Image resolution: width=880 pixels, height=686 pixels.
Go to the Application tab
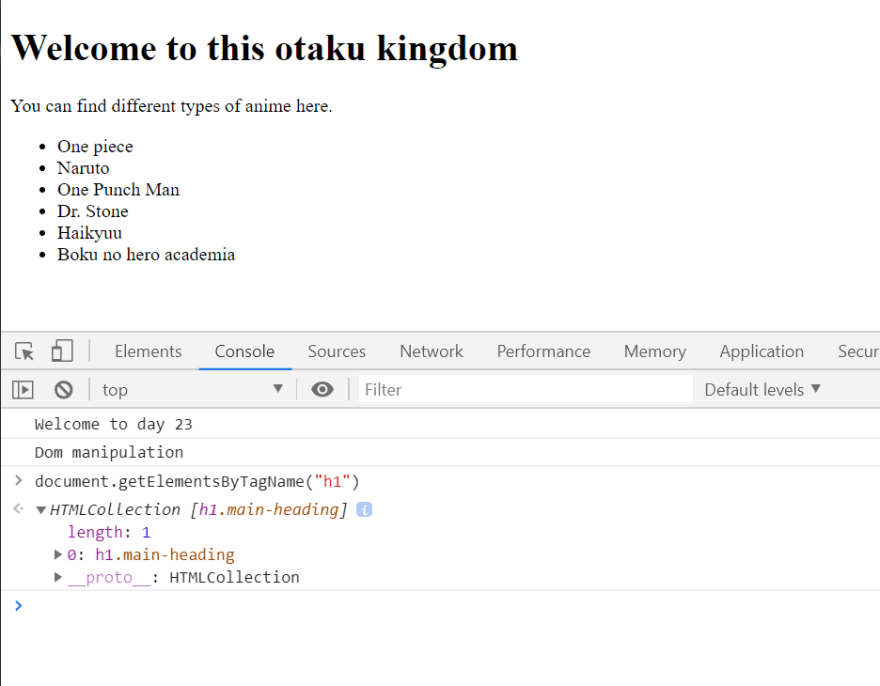tap(762, 351)
